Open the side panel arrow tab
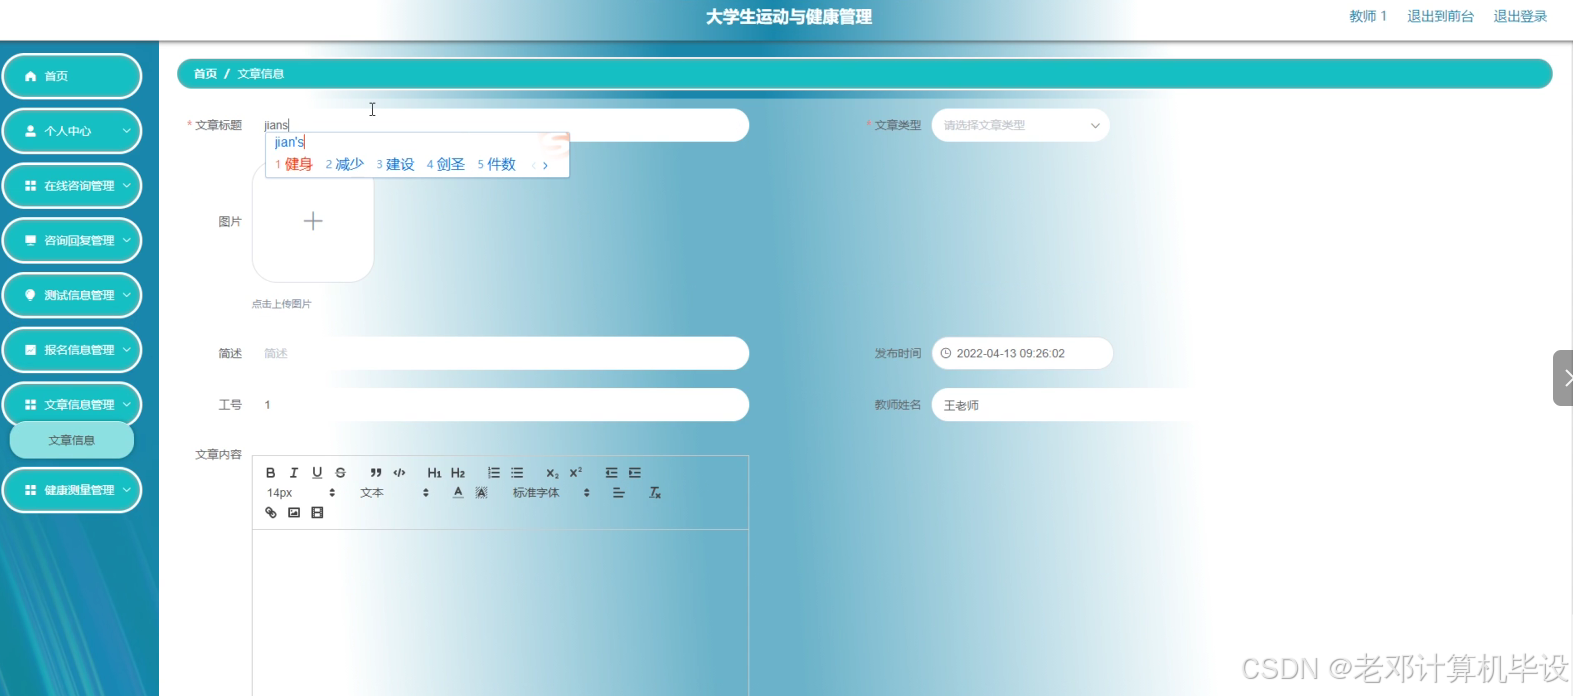Image resolution: width=1573 pixels, height=696 pixels. pos(1564,378)
